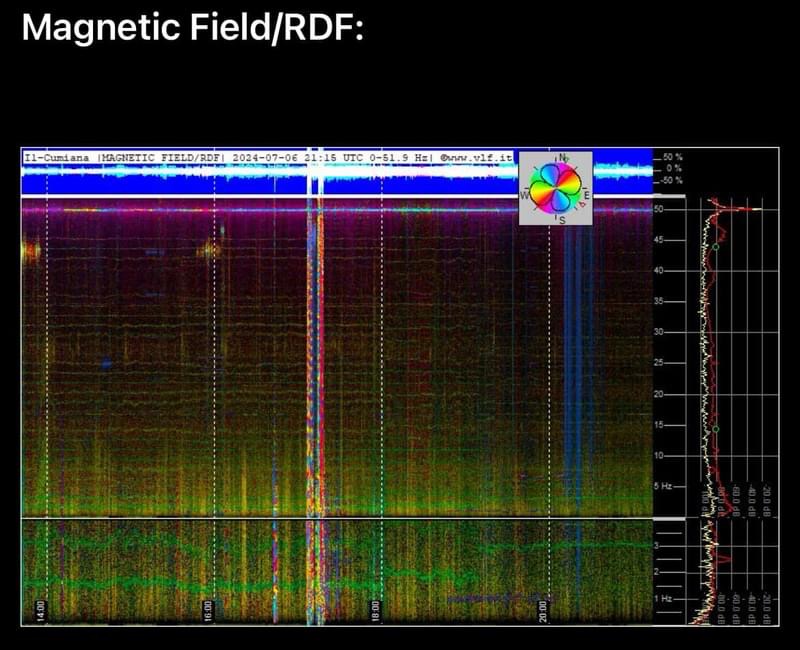Click the Magnetic Field/RDF page title
Viewport: 800px width, 650px height.
[192, 29]
